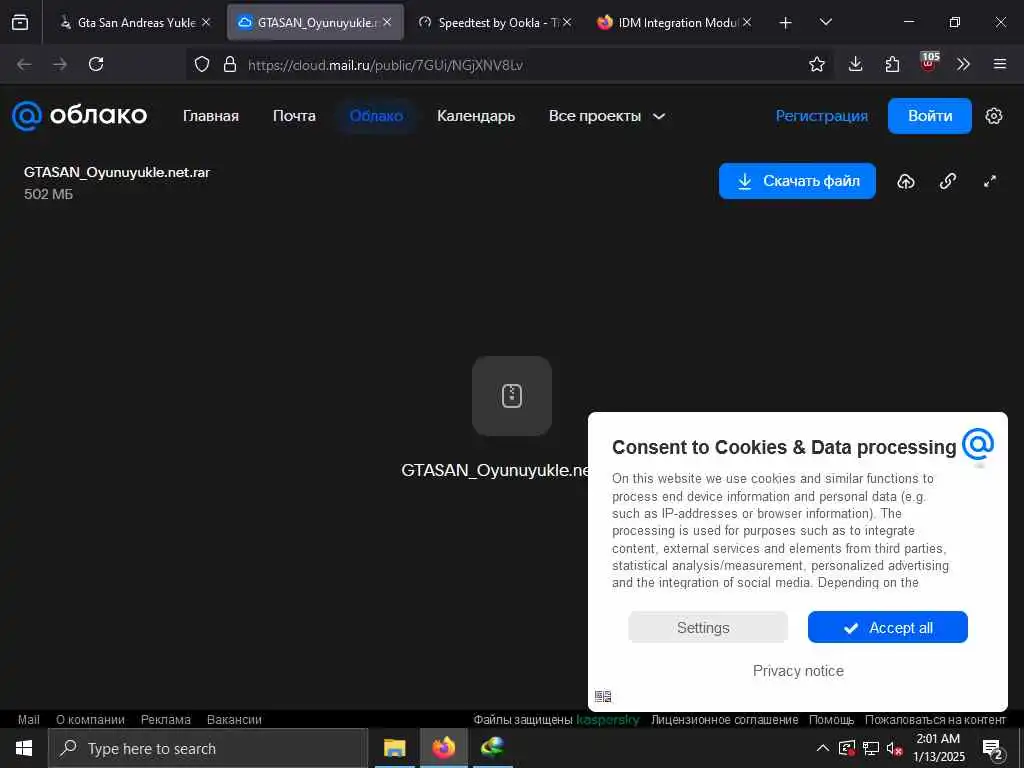The width and height of the screenshot is (1024, 768).
Task: Switch to the Speedtest by Ookla tab
Action: pyautogui.click(x=494, y=22)
